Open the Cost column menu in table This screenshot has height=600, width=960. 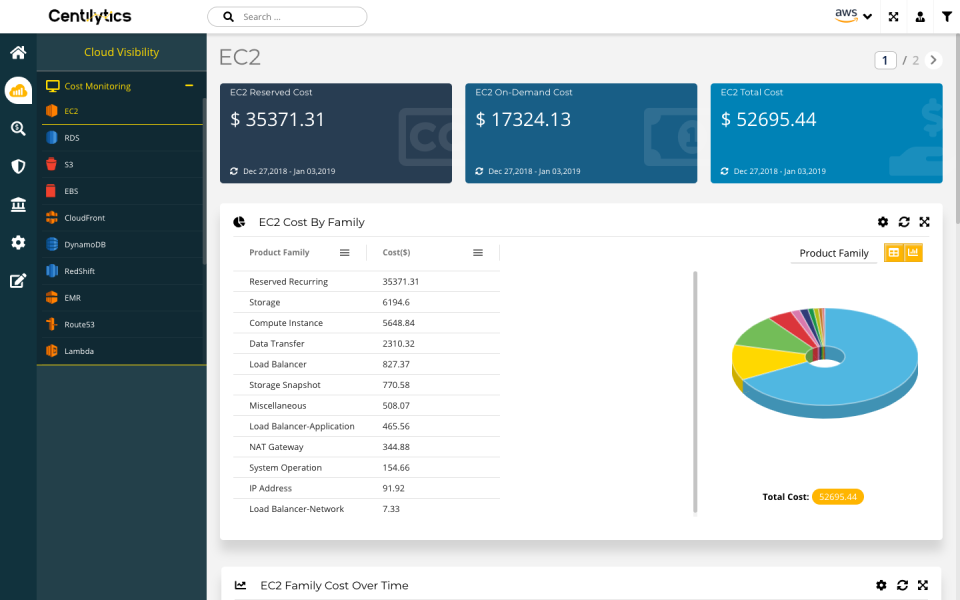pyautogui.click(x=477, y=252)
